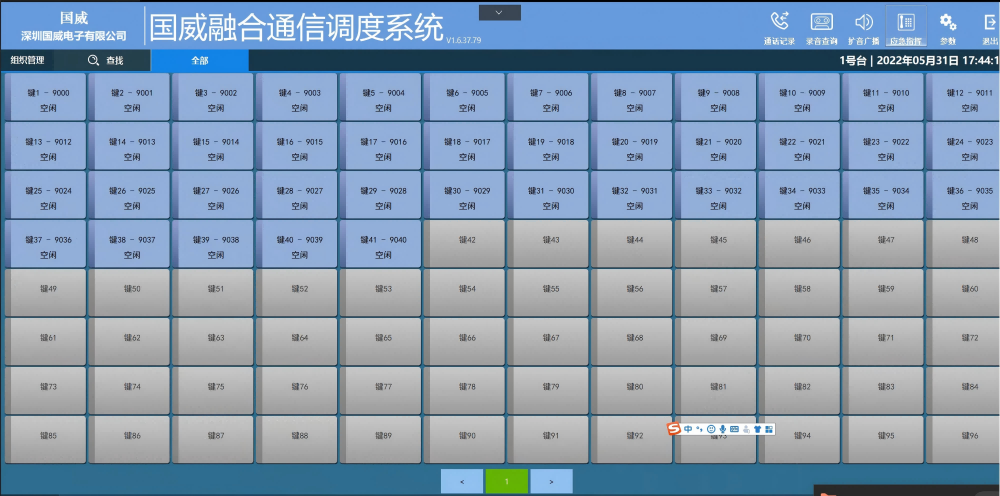Click key 键25 - 9024
Viewport: 1000px width, 496px height.
tap(45, 195)
